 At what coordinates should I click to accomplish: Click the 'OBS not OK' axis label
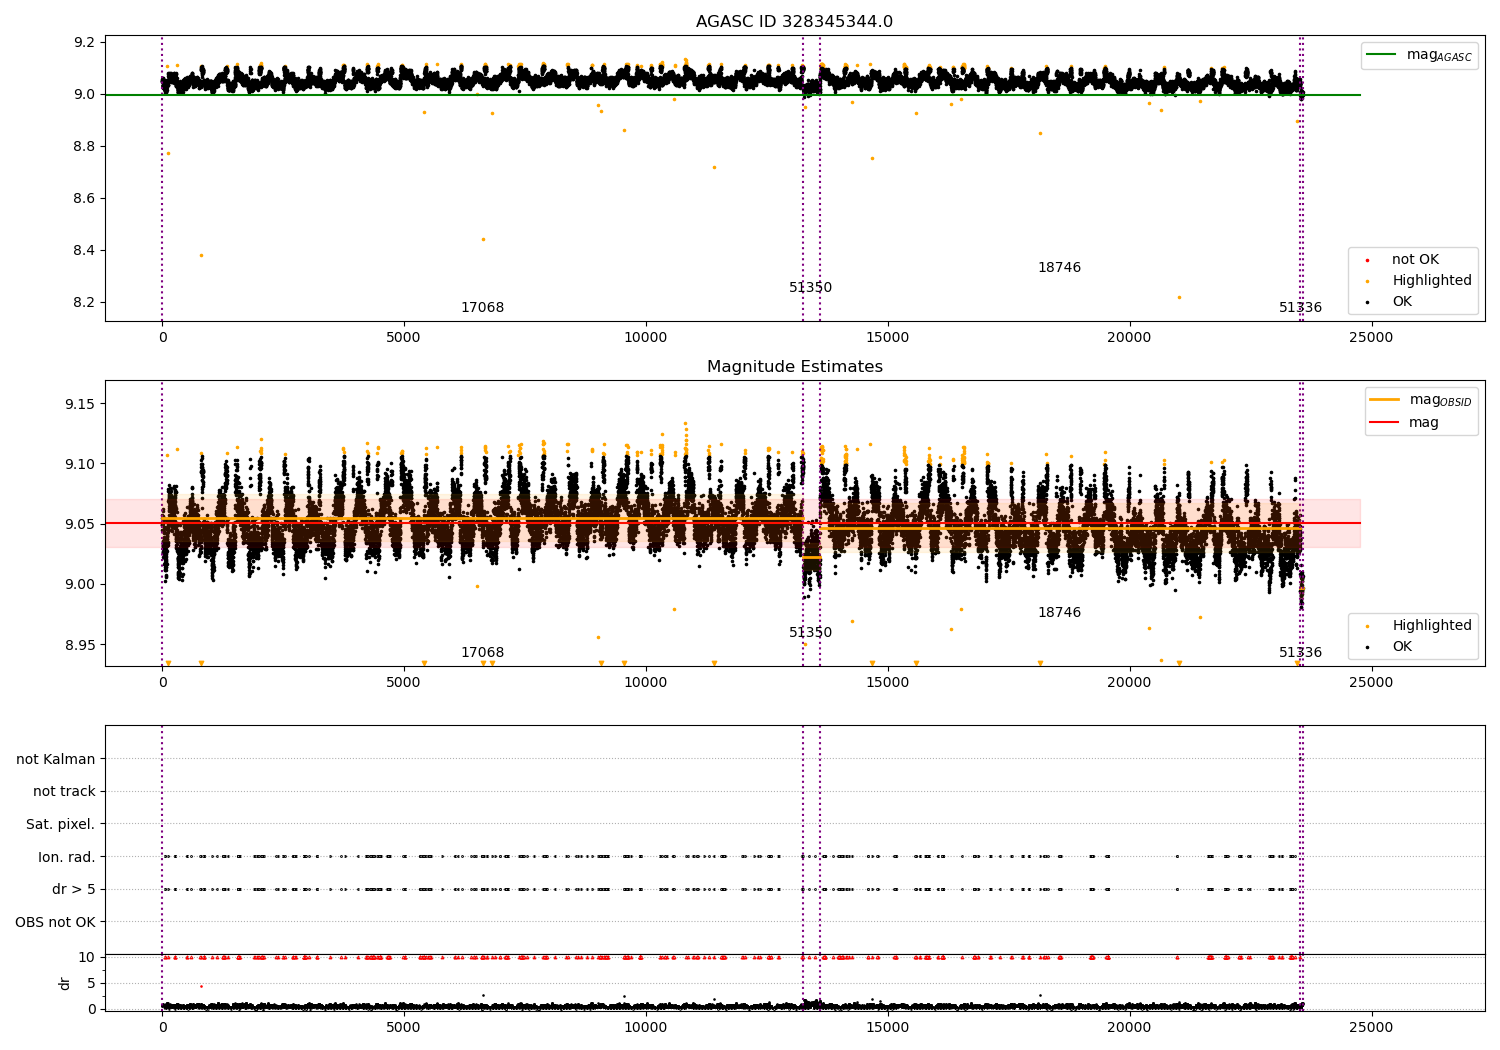point(56,922)
